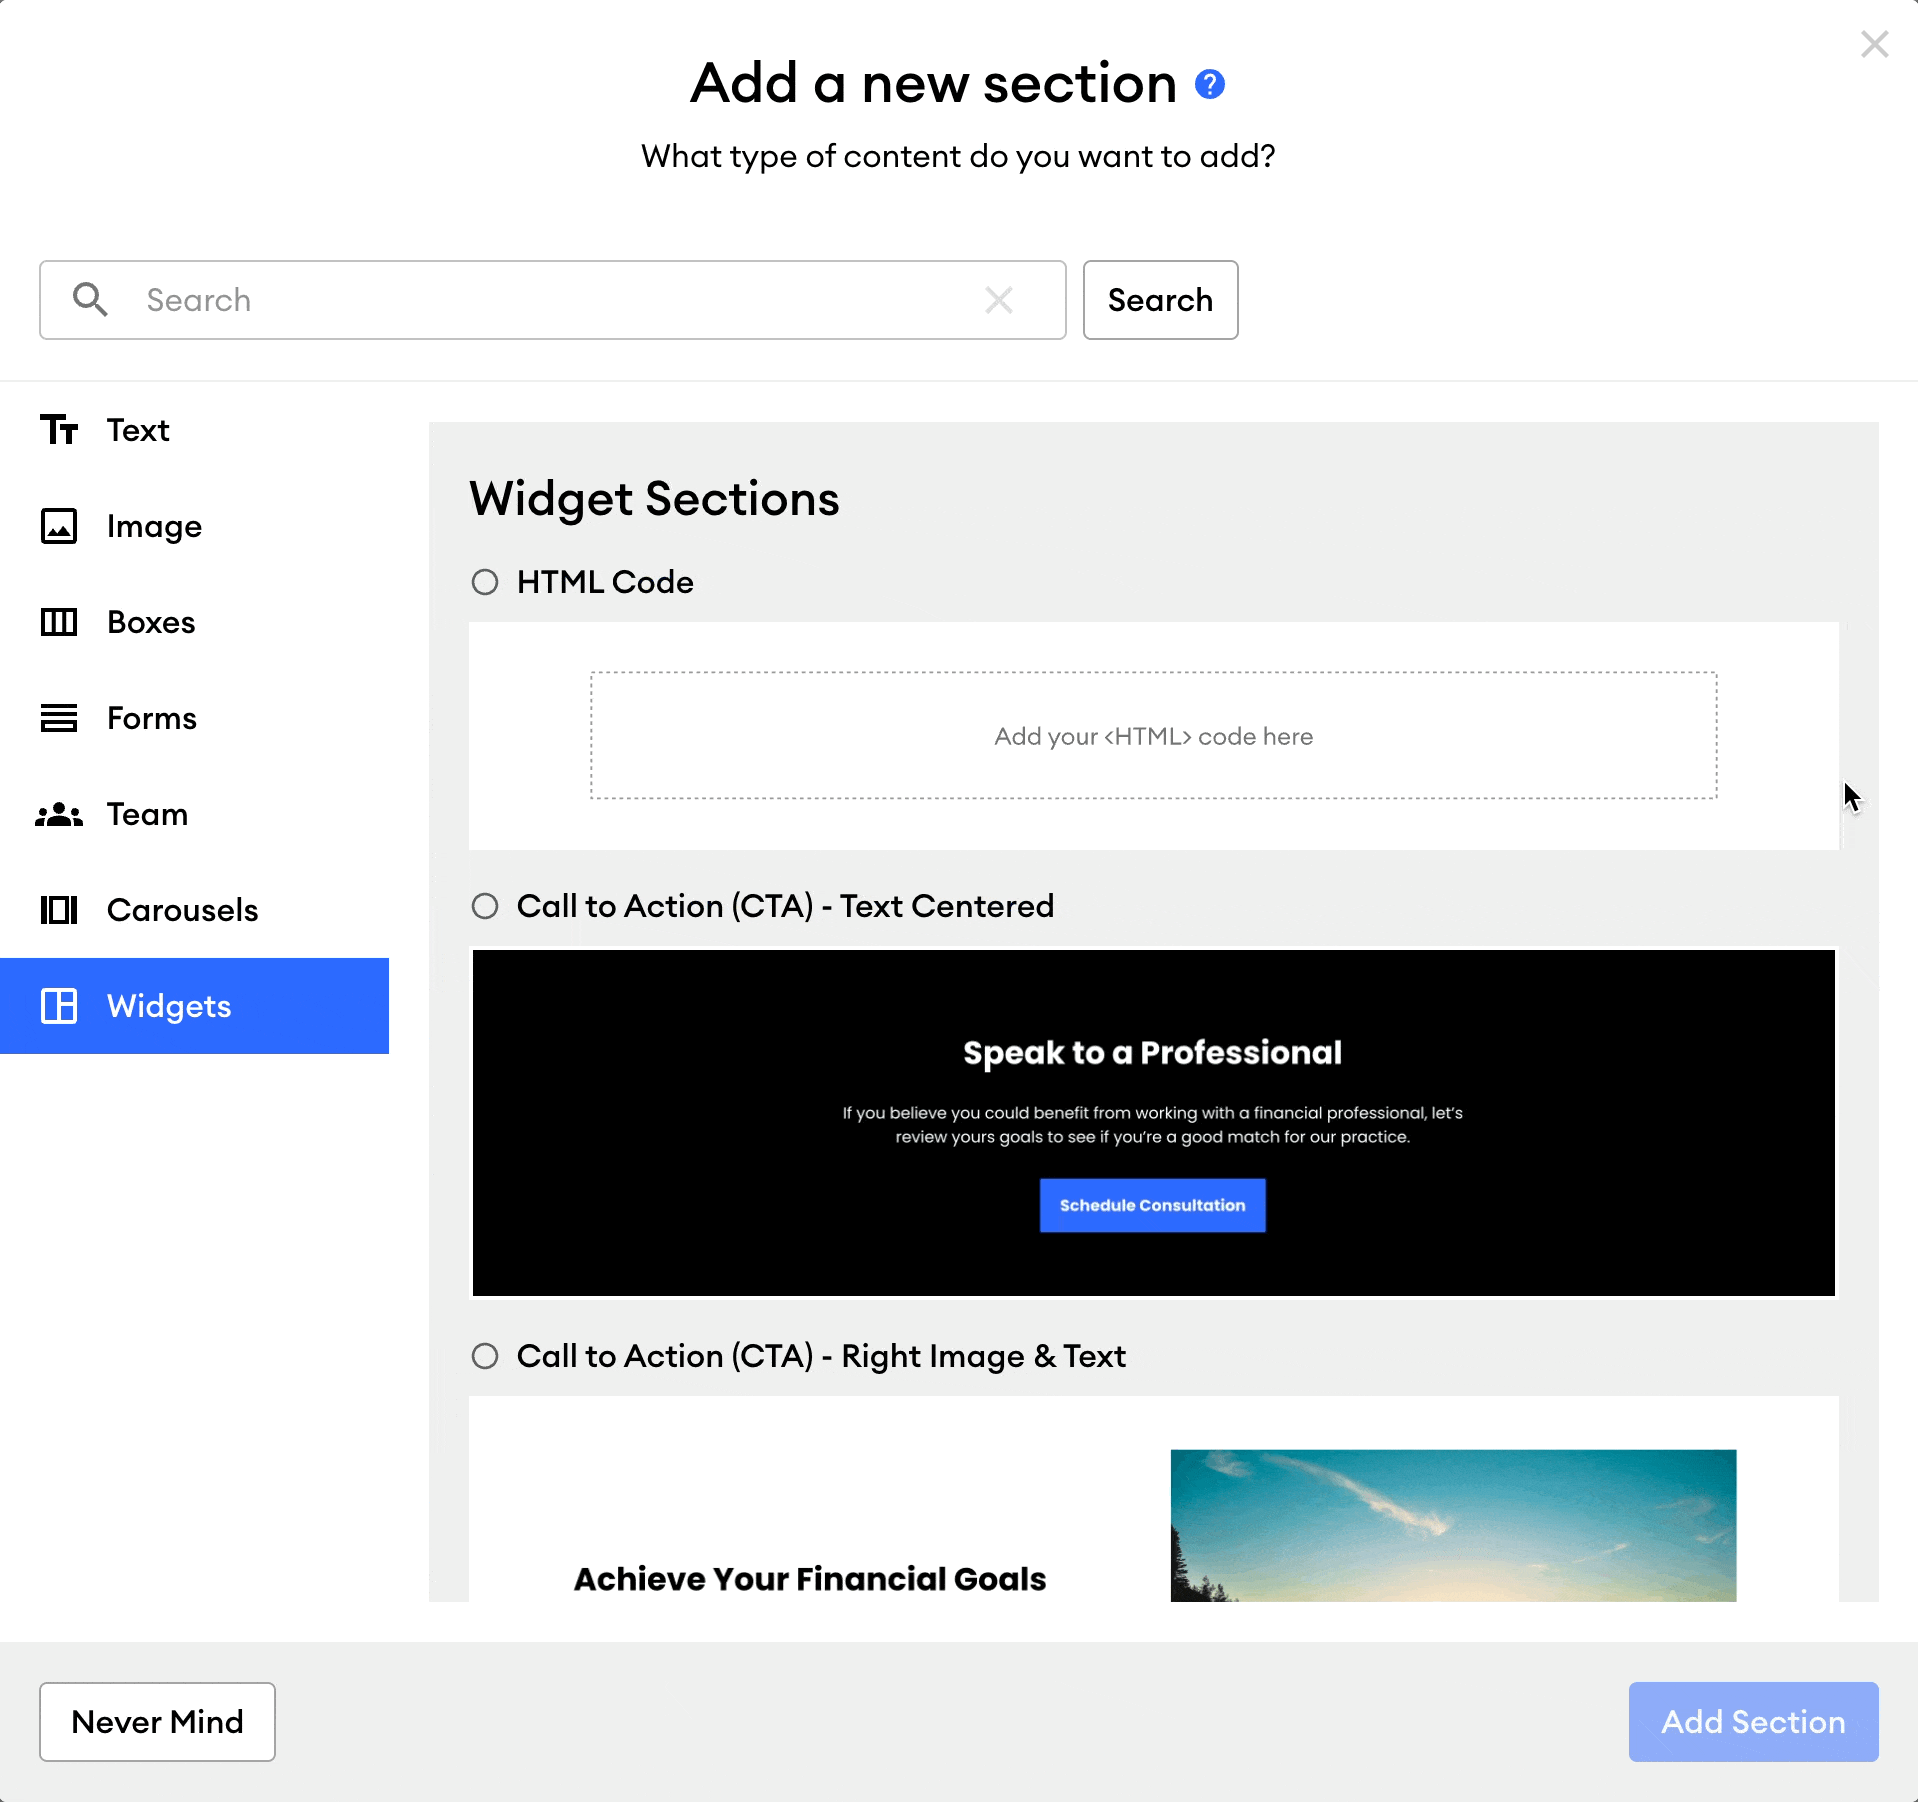Click the Never Mind button
Image resolution: width=1918 pixels, height=1802 pixels.
point(157,1721)
